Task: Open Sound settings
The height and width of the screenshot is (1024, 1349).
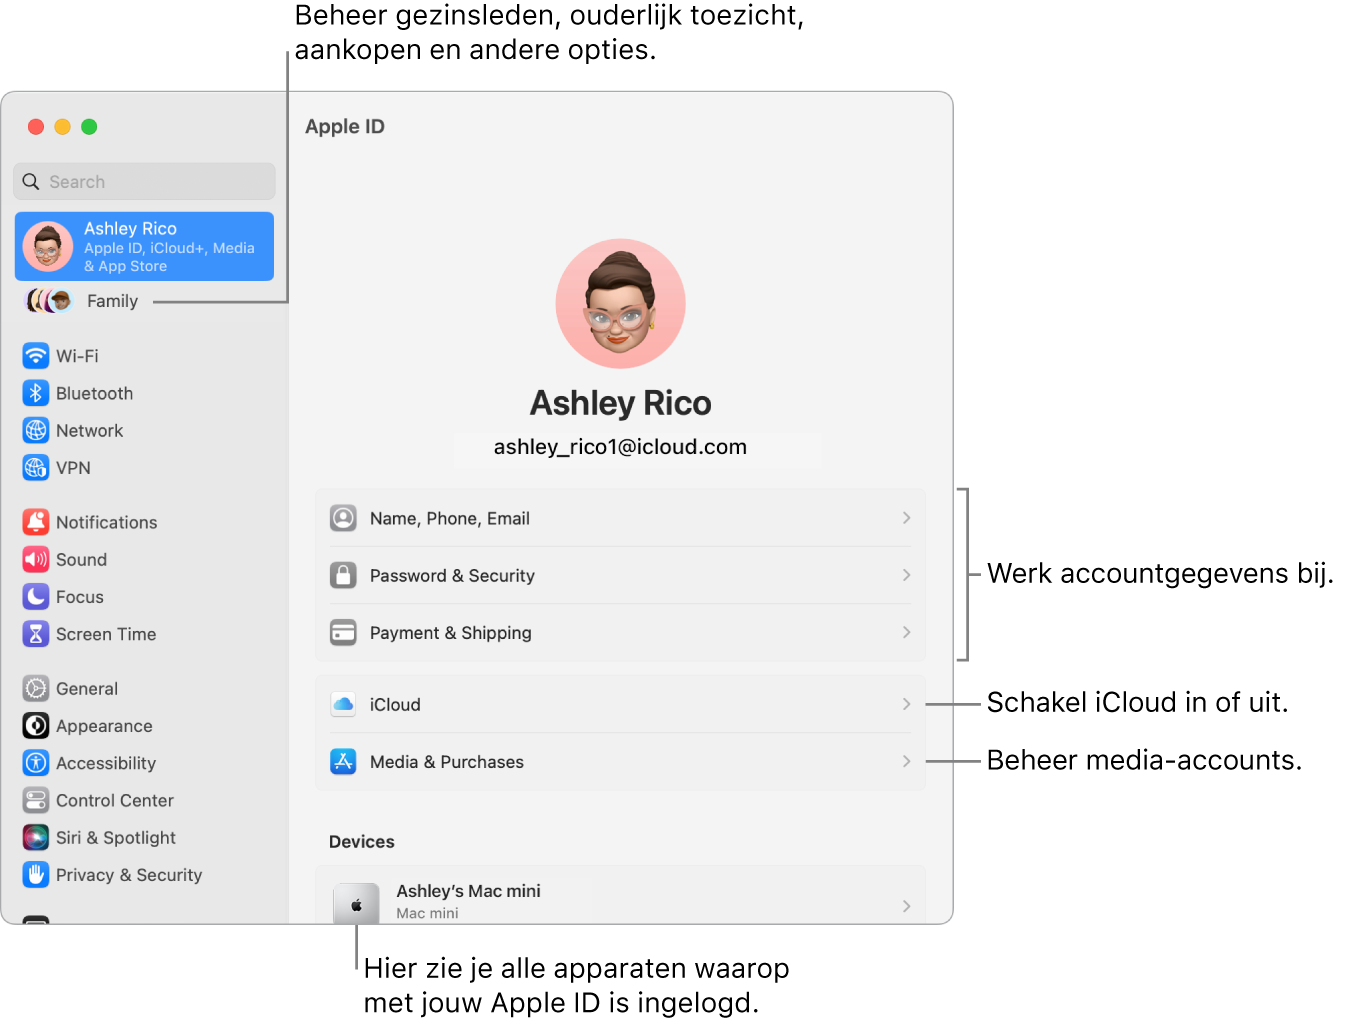Action: pos(36,559)
